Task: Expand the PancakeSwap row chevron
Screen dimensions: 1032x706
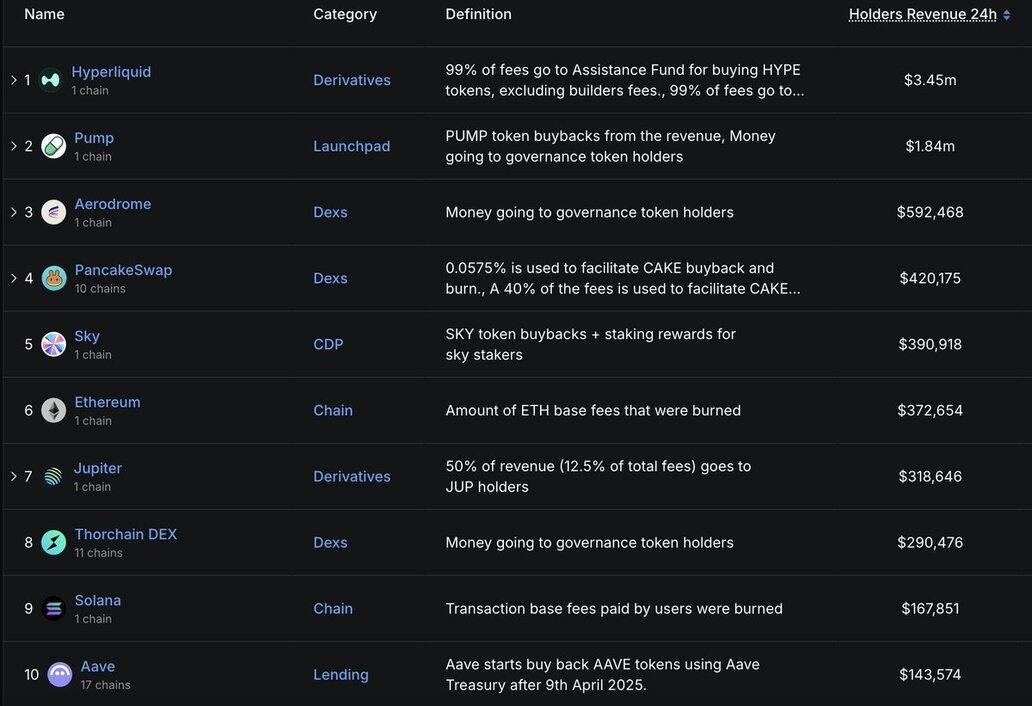Action: point(13,278)
